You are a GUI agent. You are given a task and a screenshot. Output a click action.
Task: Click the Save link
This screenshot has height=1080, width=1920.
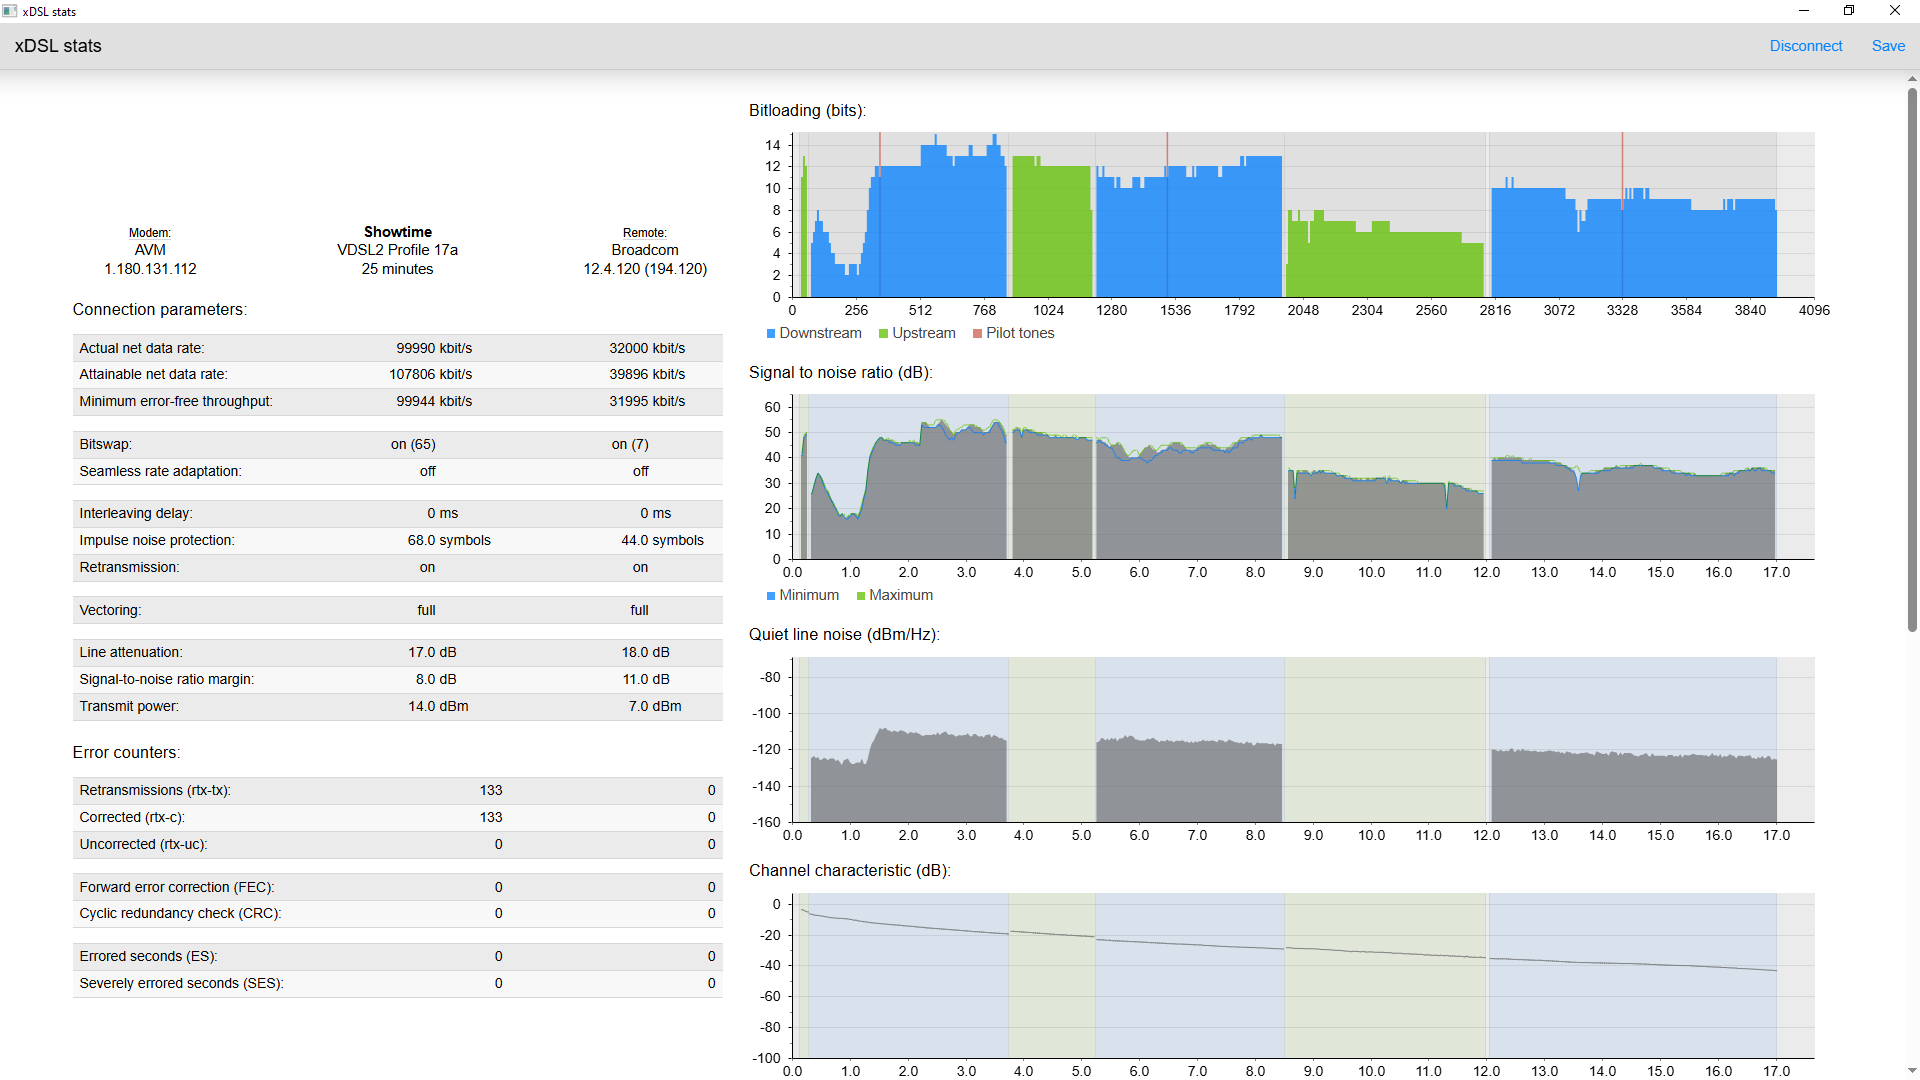click(1888, 46)
